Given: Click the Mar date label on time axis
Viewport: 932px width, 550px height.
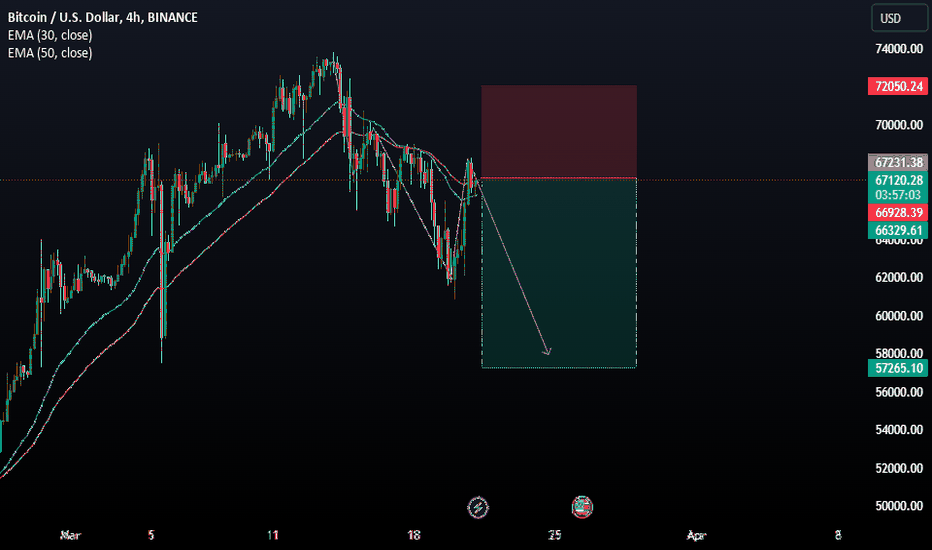Looking at the screenshot, I should pyautogui.click(x=70, y=535).
